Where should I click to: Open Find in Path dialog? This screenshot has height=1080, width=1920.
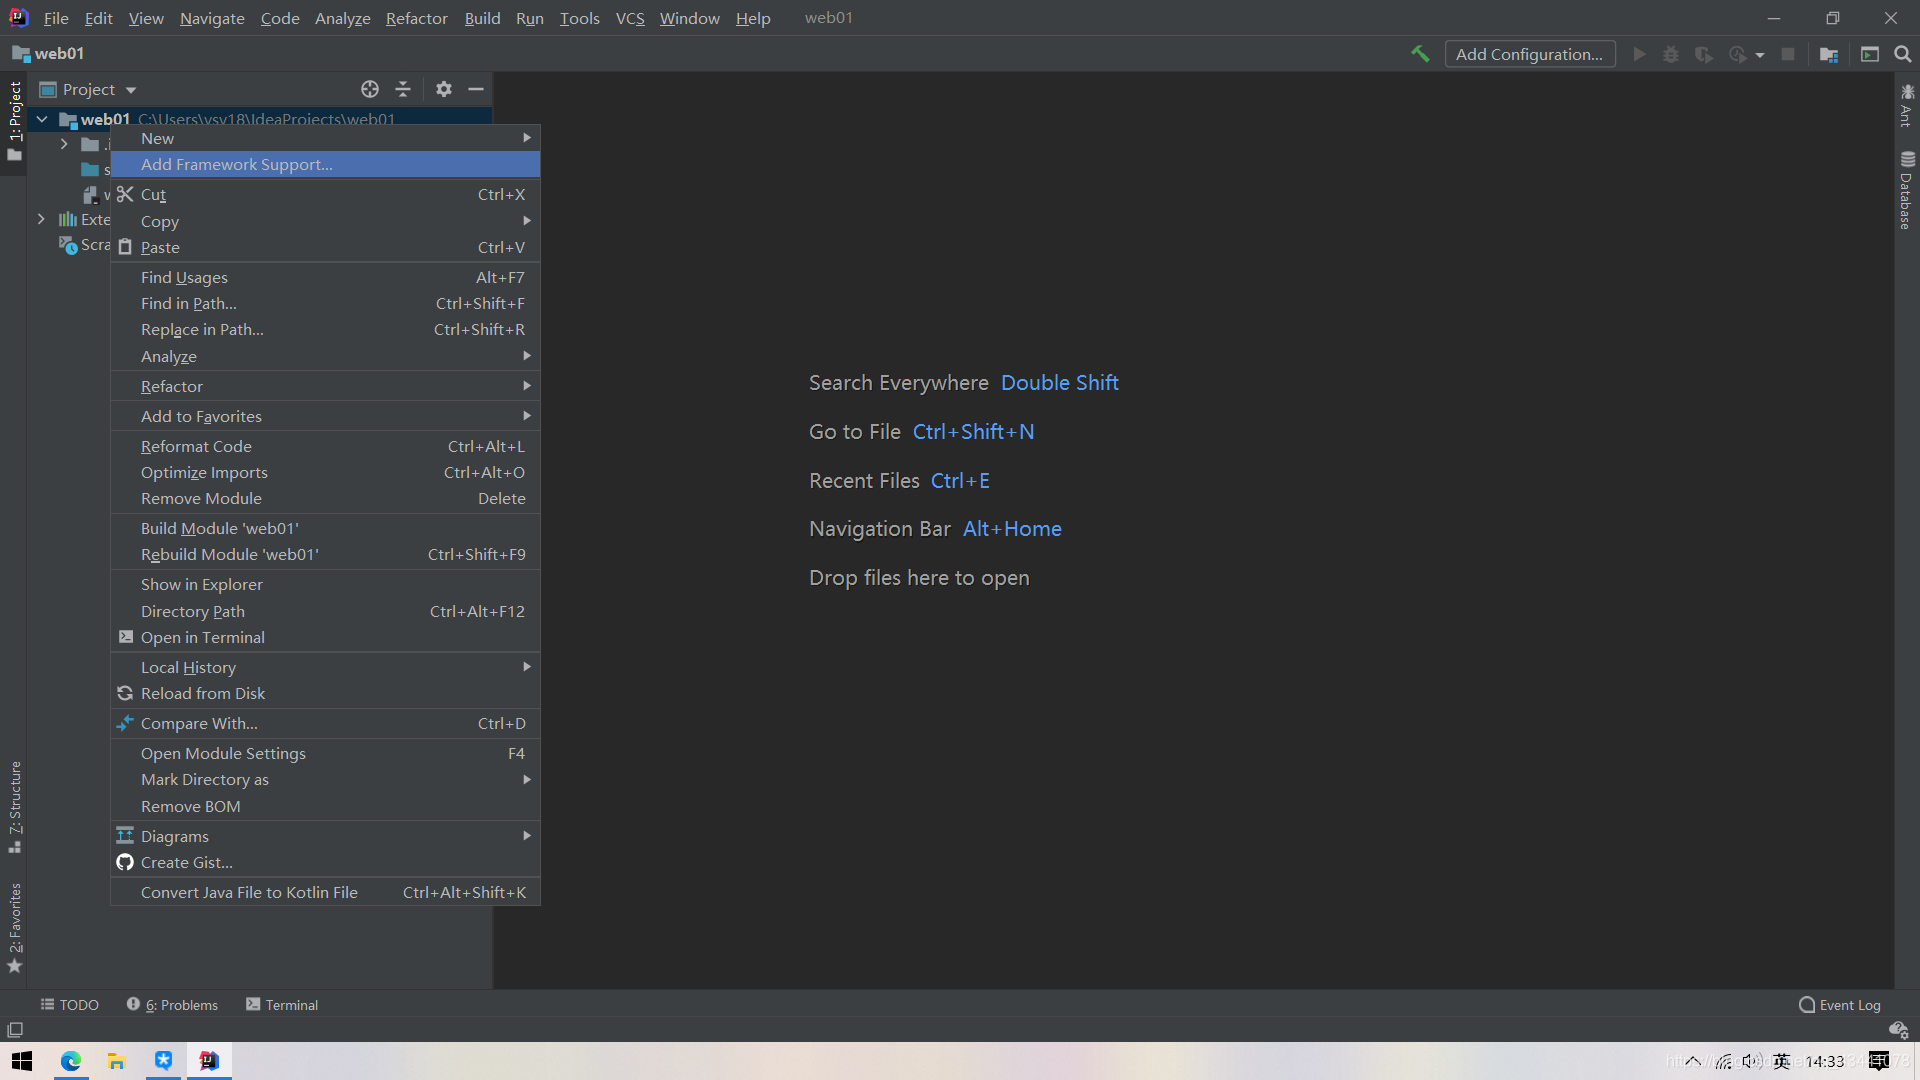189,303
